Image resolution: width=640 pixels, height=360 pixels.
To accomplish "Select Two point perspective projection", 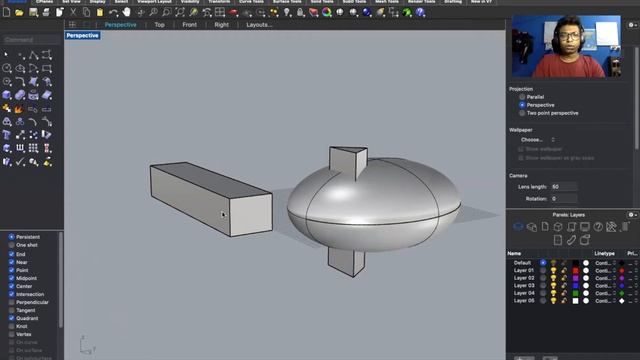I will click(522, 113).
